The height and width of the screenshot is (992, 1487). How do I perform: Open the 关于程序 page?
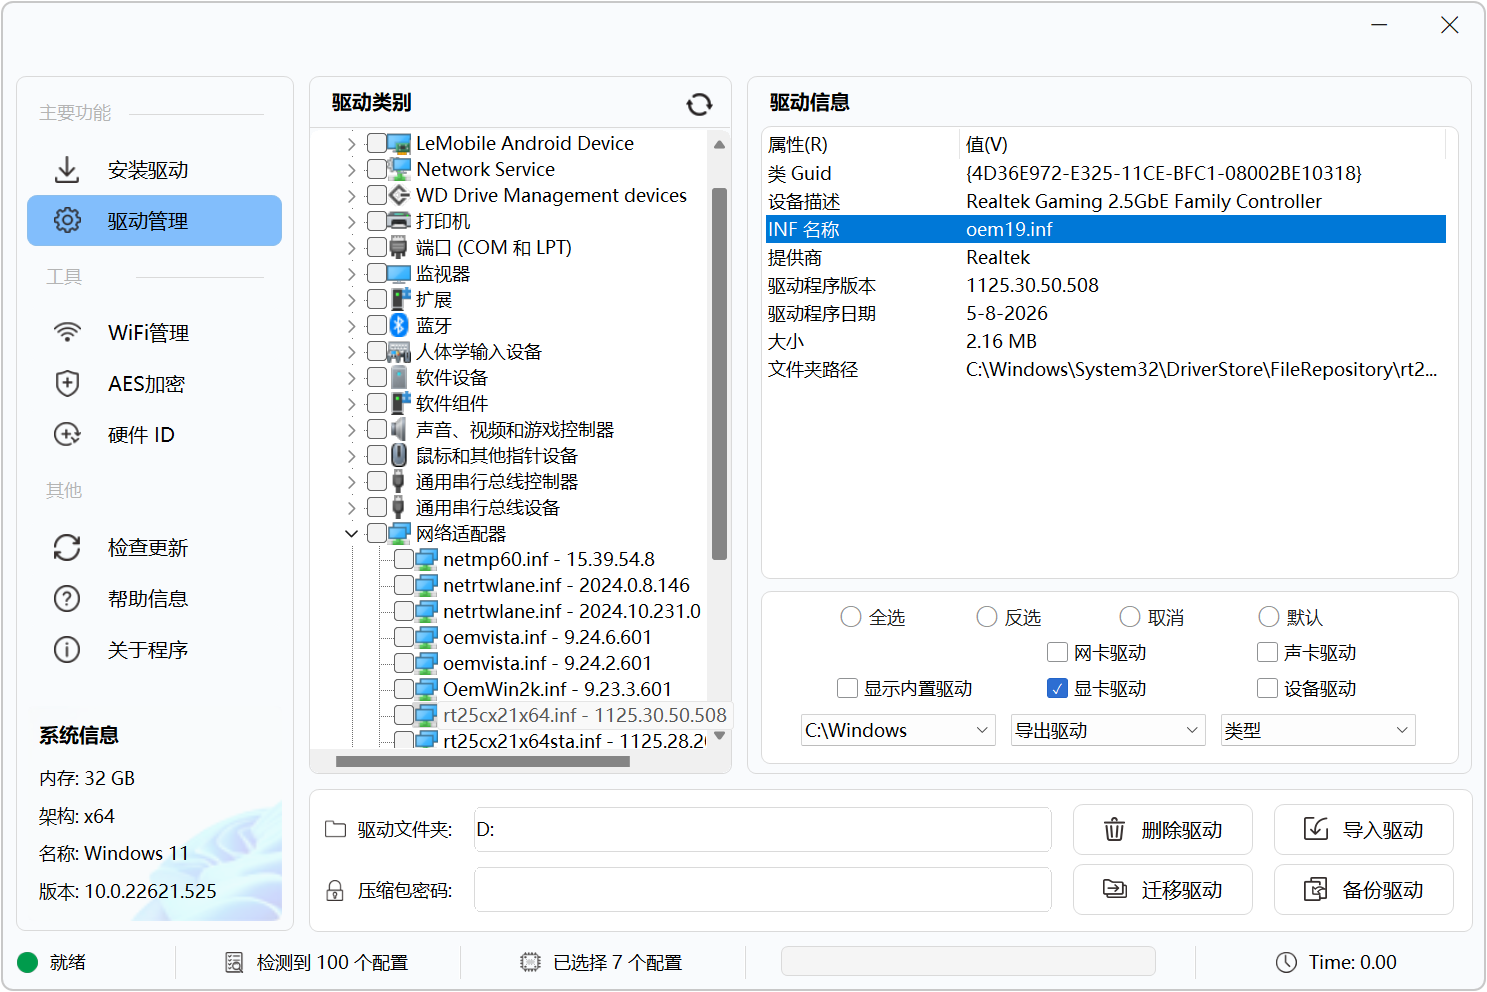(154, 649)
